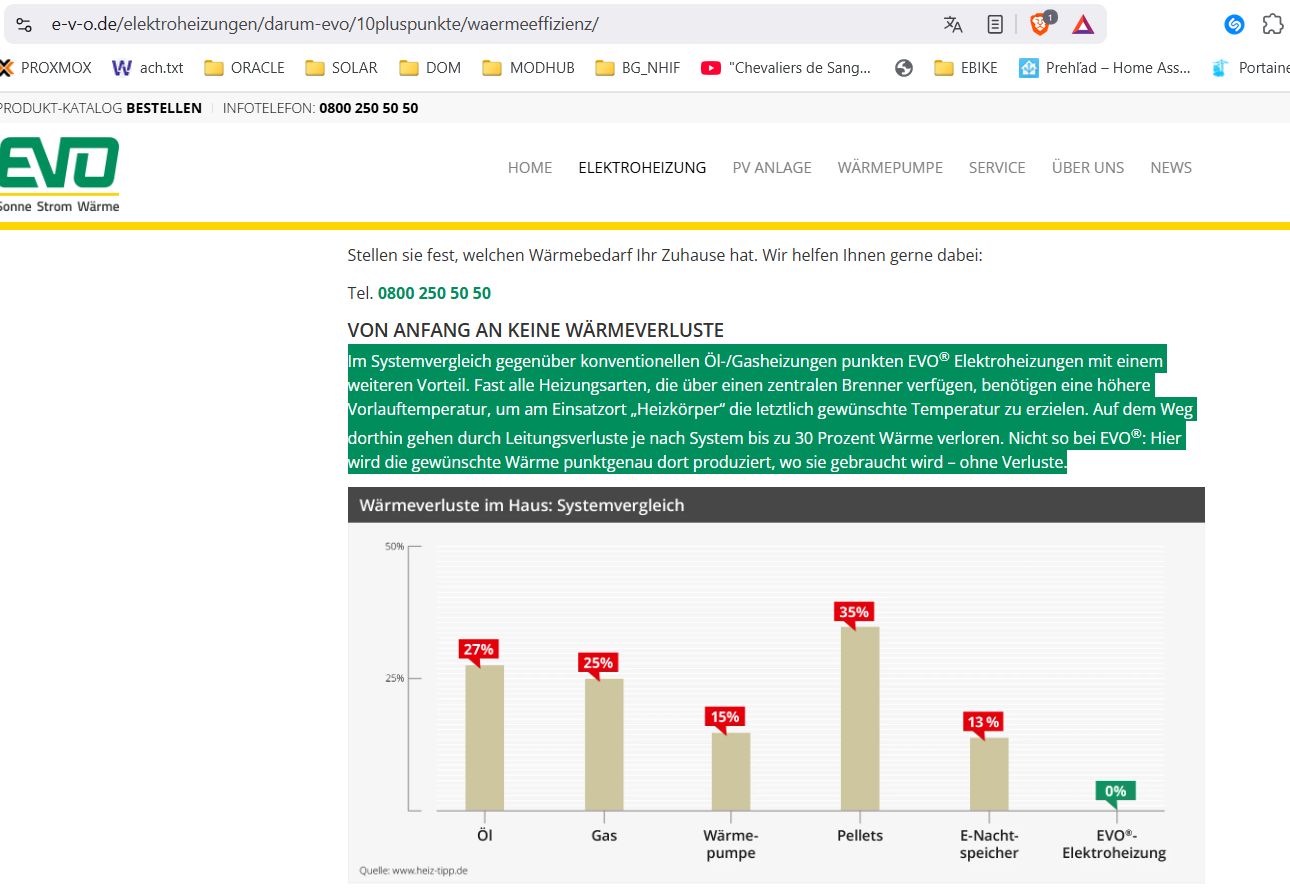Image resolution: width=1290 pixels, height=892 pixels.
Task: Expand the MODHUB bookmark folder
Action: coord(528,68)
